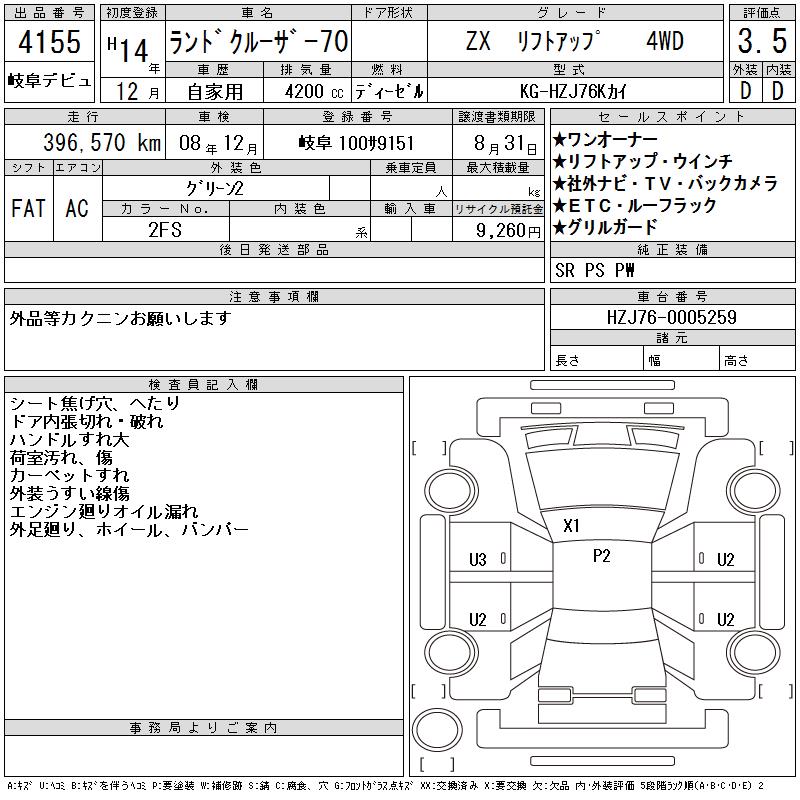Click the spare tire circle on the diagram
Viewport: 800px width, 800px height.
pos(437,729)
